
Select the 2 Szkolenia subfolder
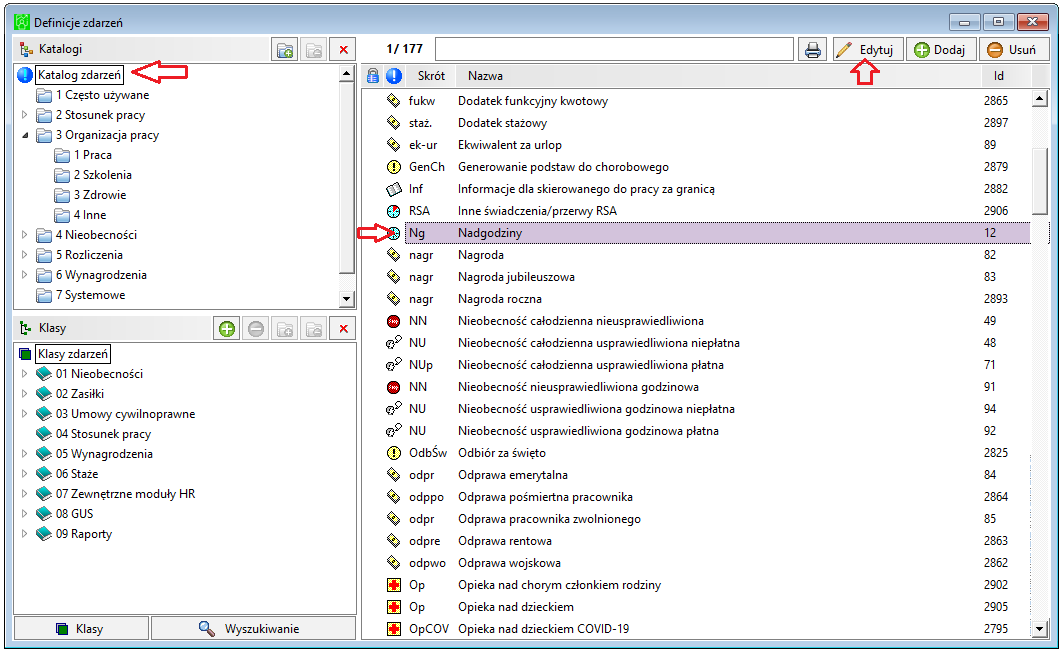(x=103, y=175)
